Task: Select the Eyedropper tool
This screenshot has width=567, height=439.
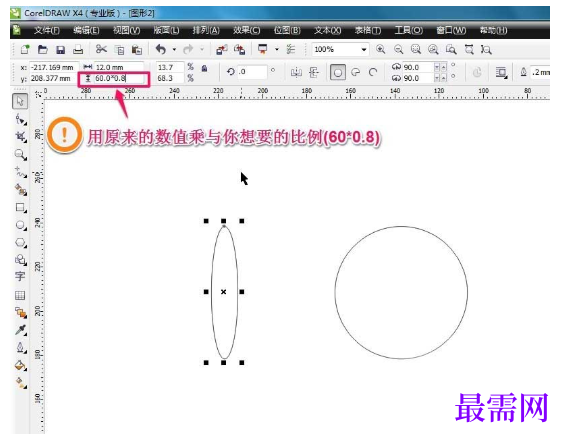Action: coord(20,330)
